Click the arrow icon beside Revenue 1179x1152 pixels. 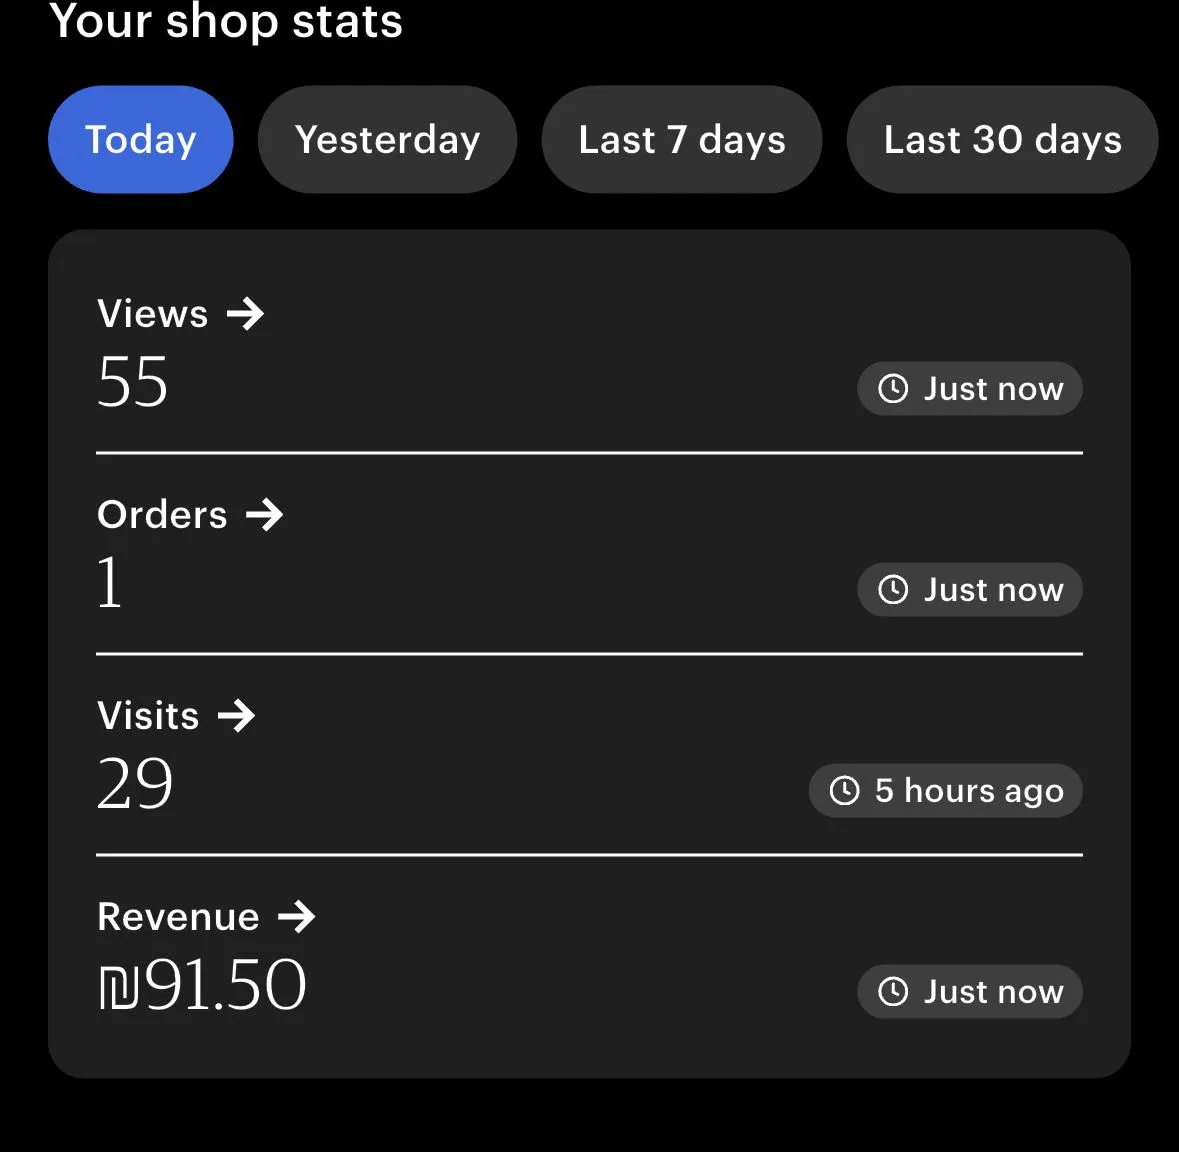click(x=297, y=917)
